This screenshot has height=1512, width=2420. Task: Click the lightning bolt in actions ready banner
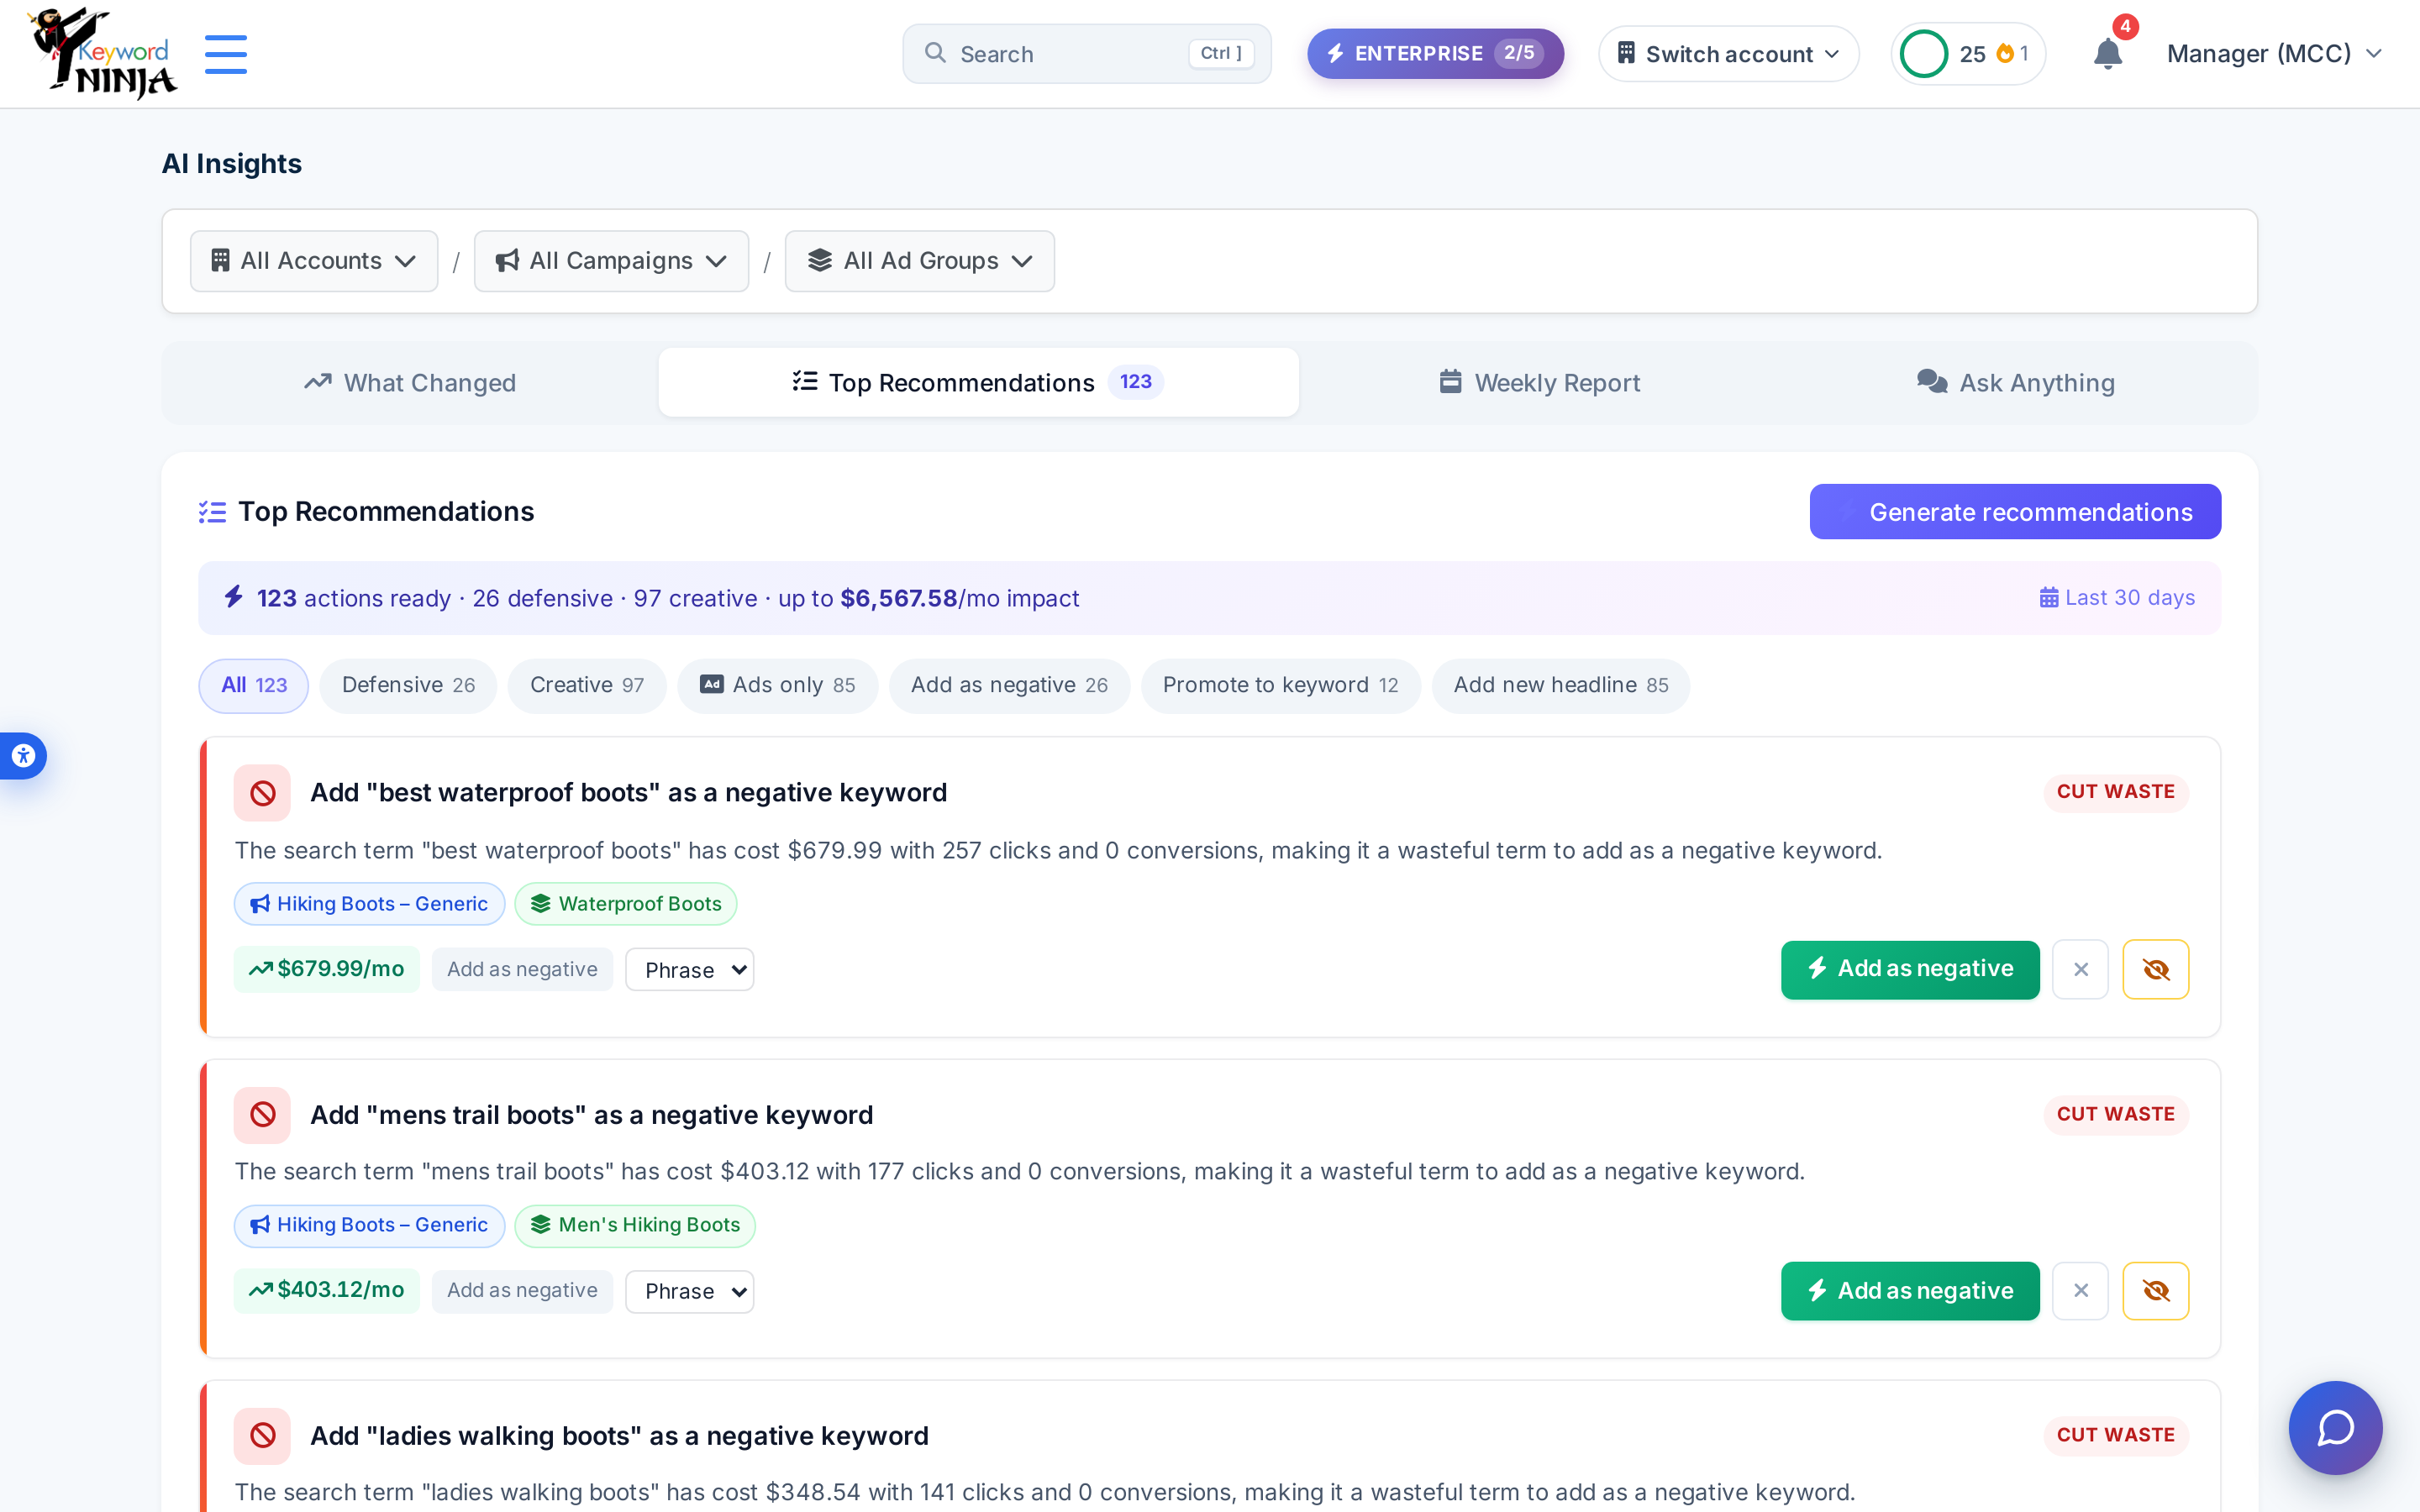pos(234,597)
